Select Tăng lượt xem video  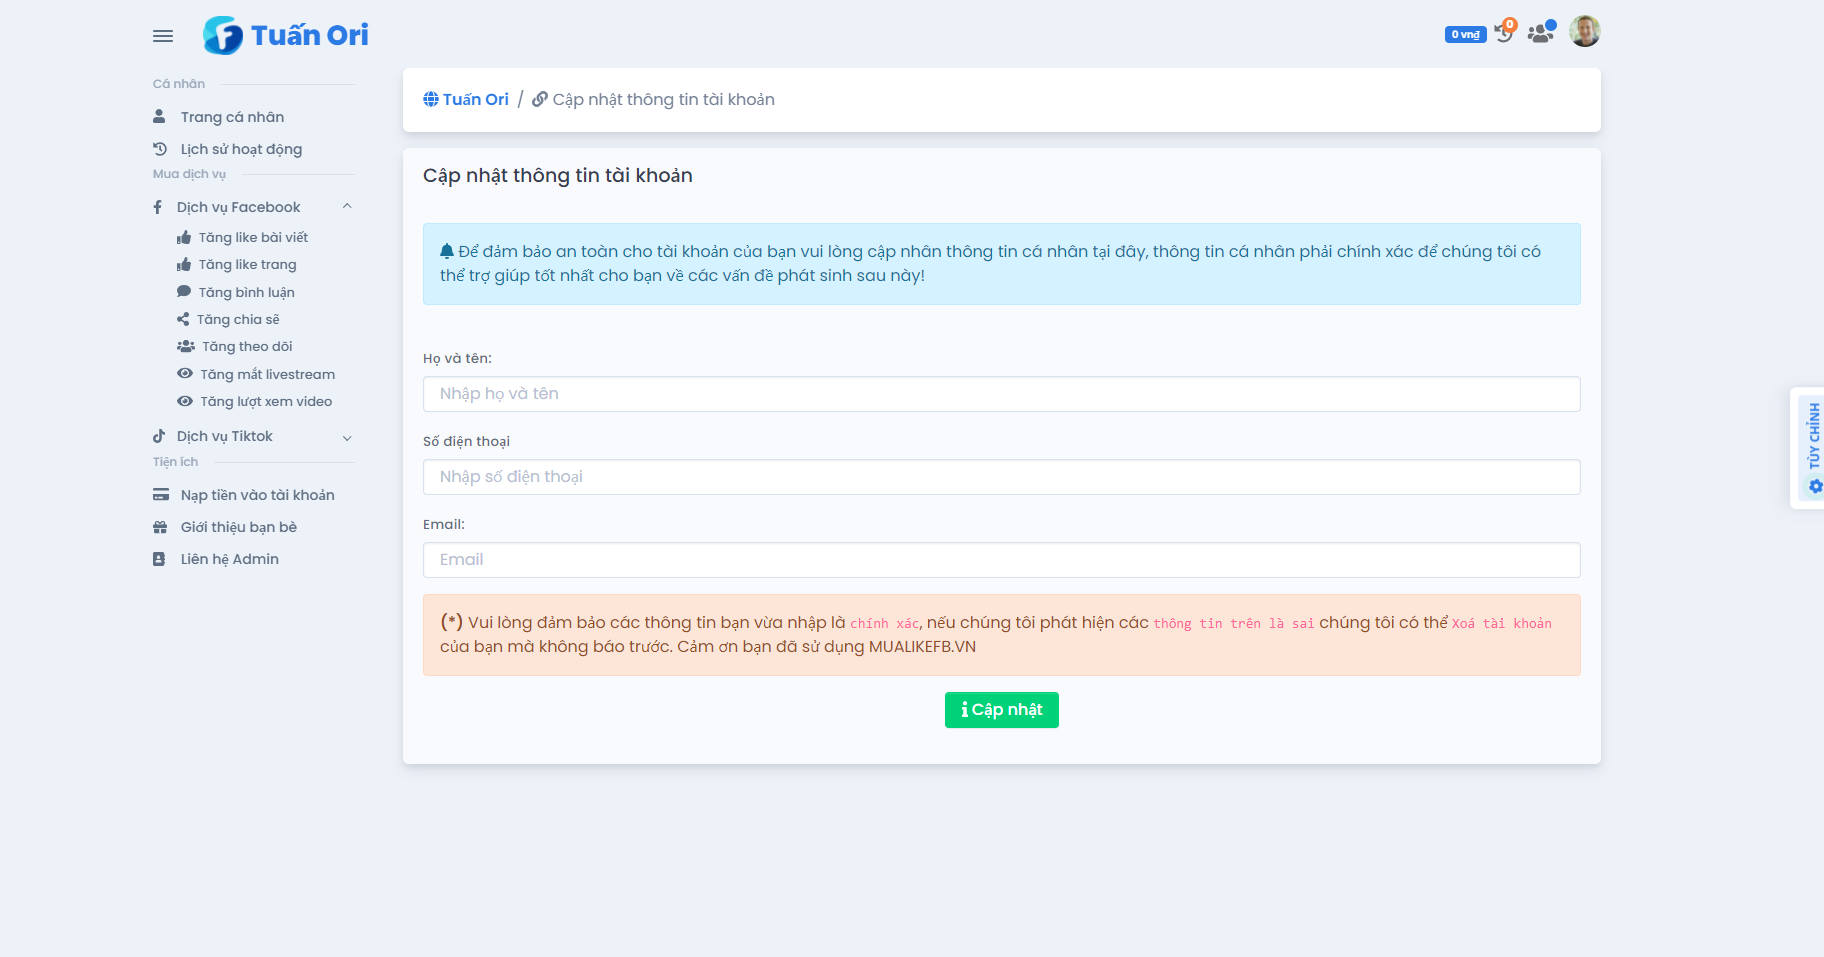(266, 401)
